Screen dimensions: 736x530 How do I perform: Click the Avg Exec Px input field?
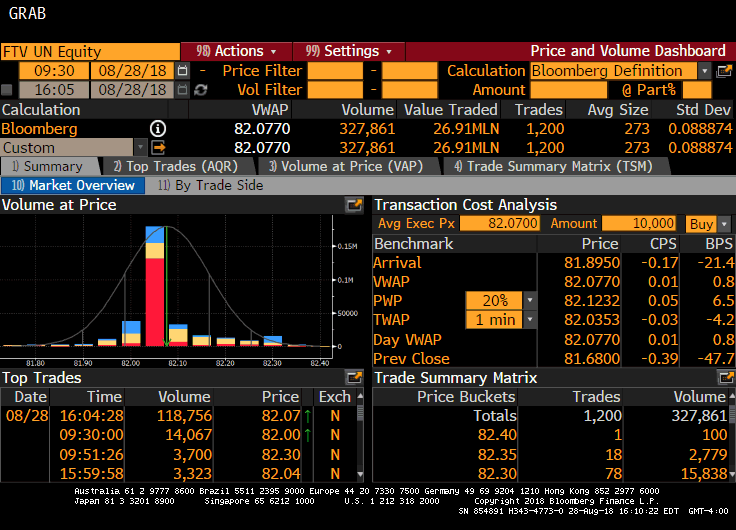[x=500, y=224]
